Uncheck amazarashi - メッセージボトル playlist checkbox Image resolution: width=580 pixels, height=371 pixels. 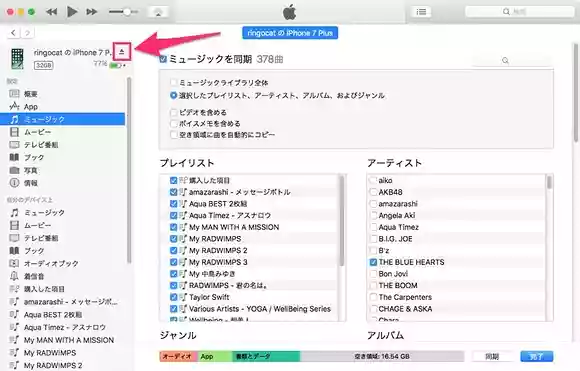pos(173,192)
